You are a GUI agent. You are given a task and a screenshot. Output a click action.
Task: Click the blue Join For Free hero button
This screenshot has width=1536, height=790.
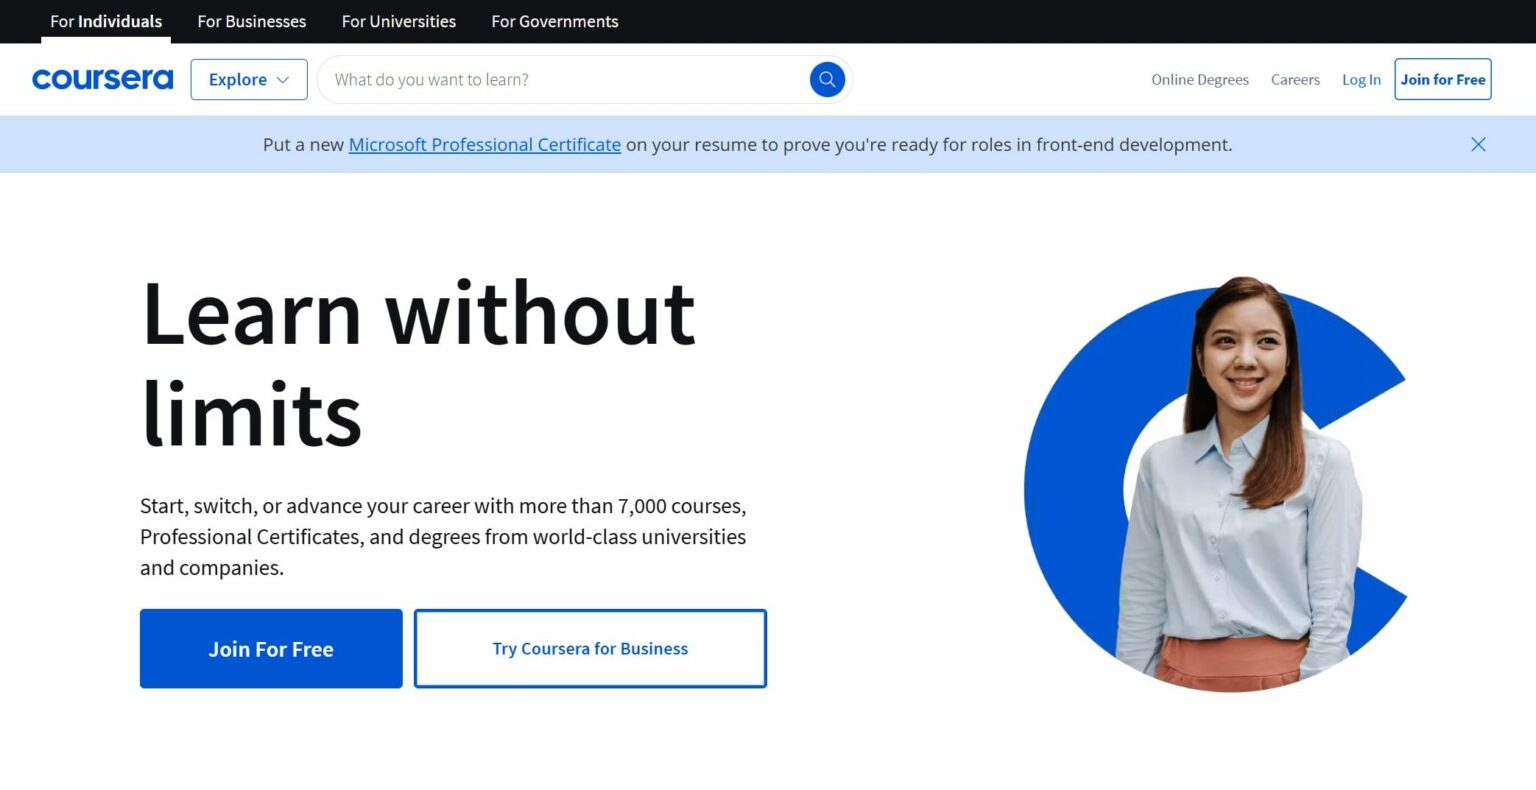click(270, 648)
